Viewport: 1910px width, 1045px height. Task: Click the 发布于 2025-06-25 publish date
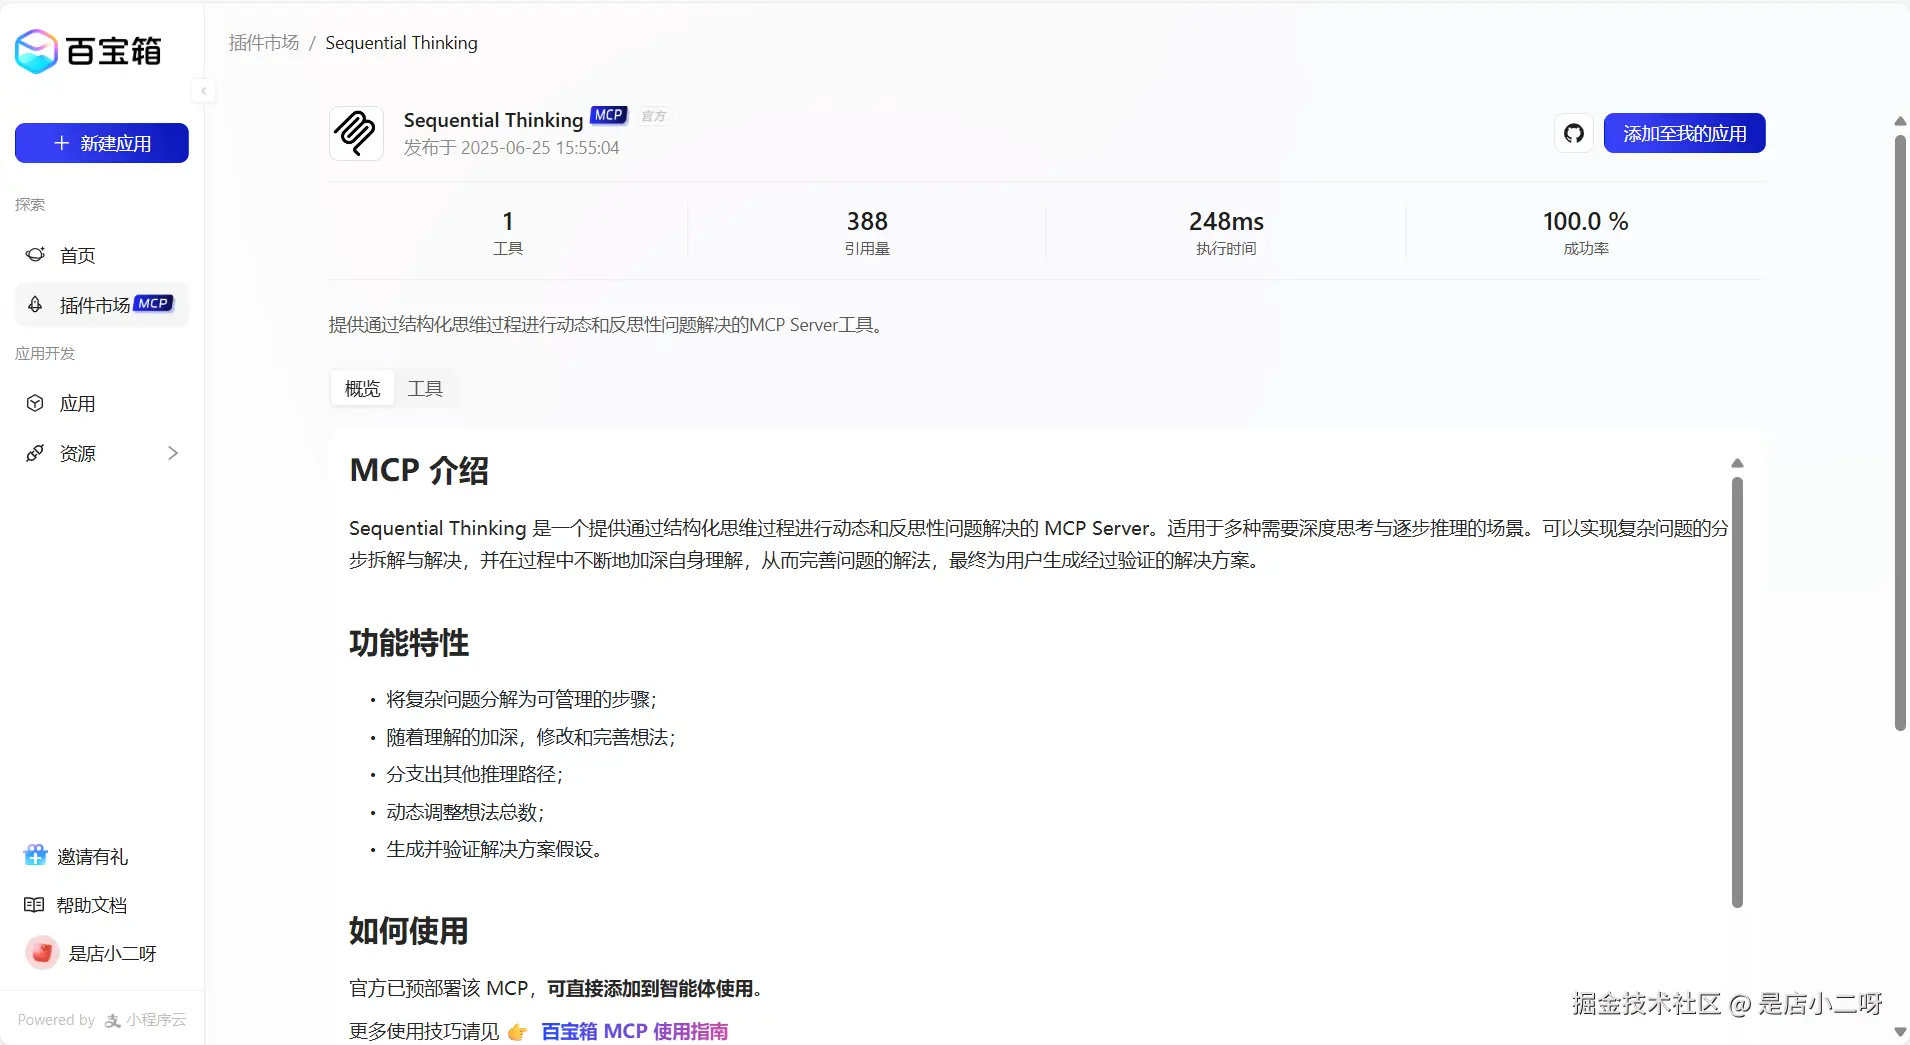[x=511, y=148]
